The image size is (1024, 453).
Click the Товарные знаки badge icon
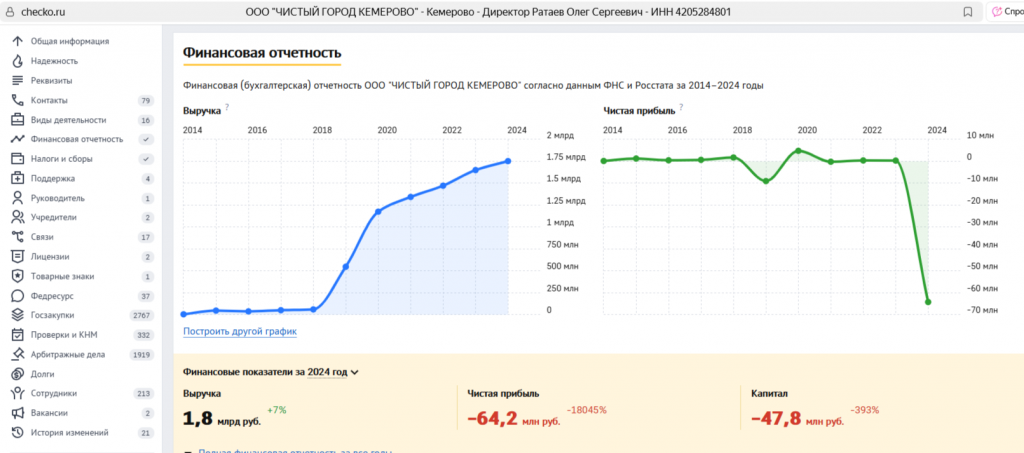[17, 276]
